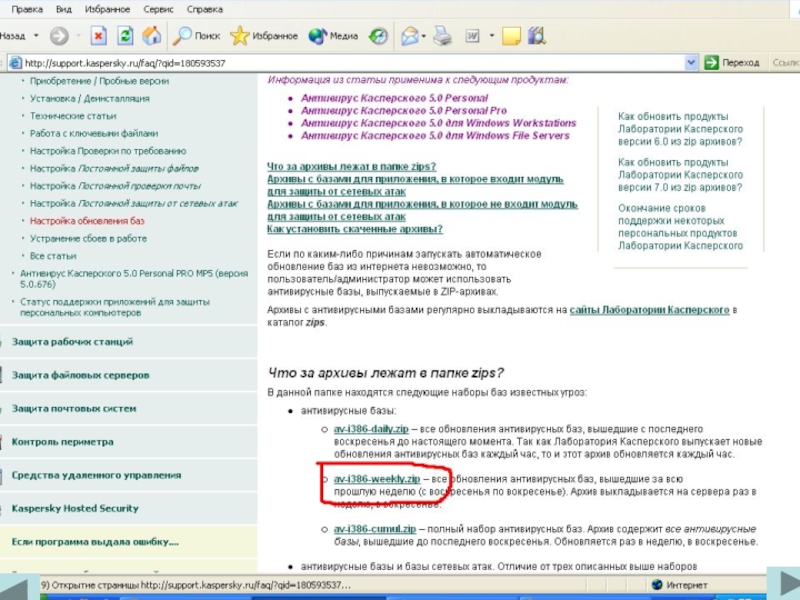Open the Назад back history dropdown
This screenshot has width=800, height=600.
36,36
